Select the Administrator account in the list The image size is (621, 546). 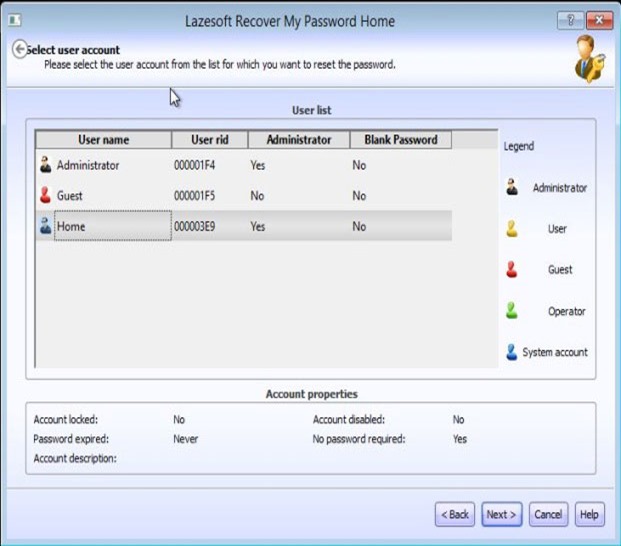point(244,165)
